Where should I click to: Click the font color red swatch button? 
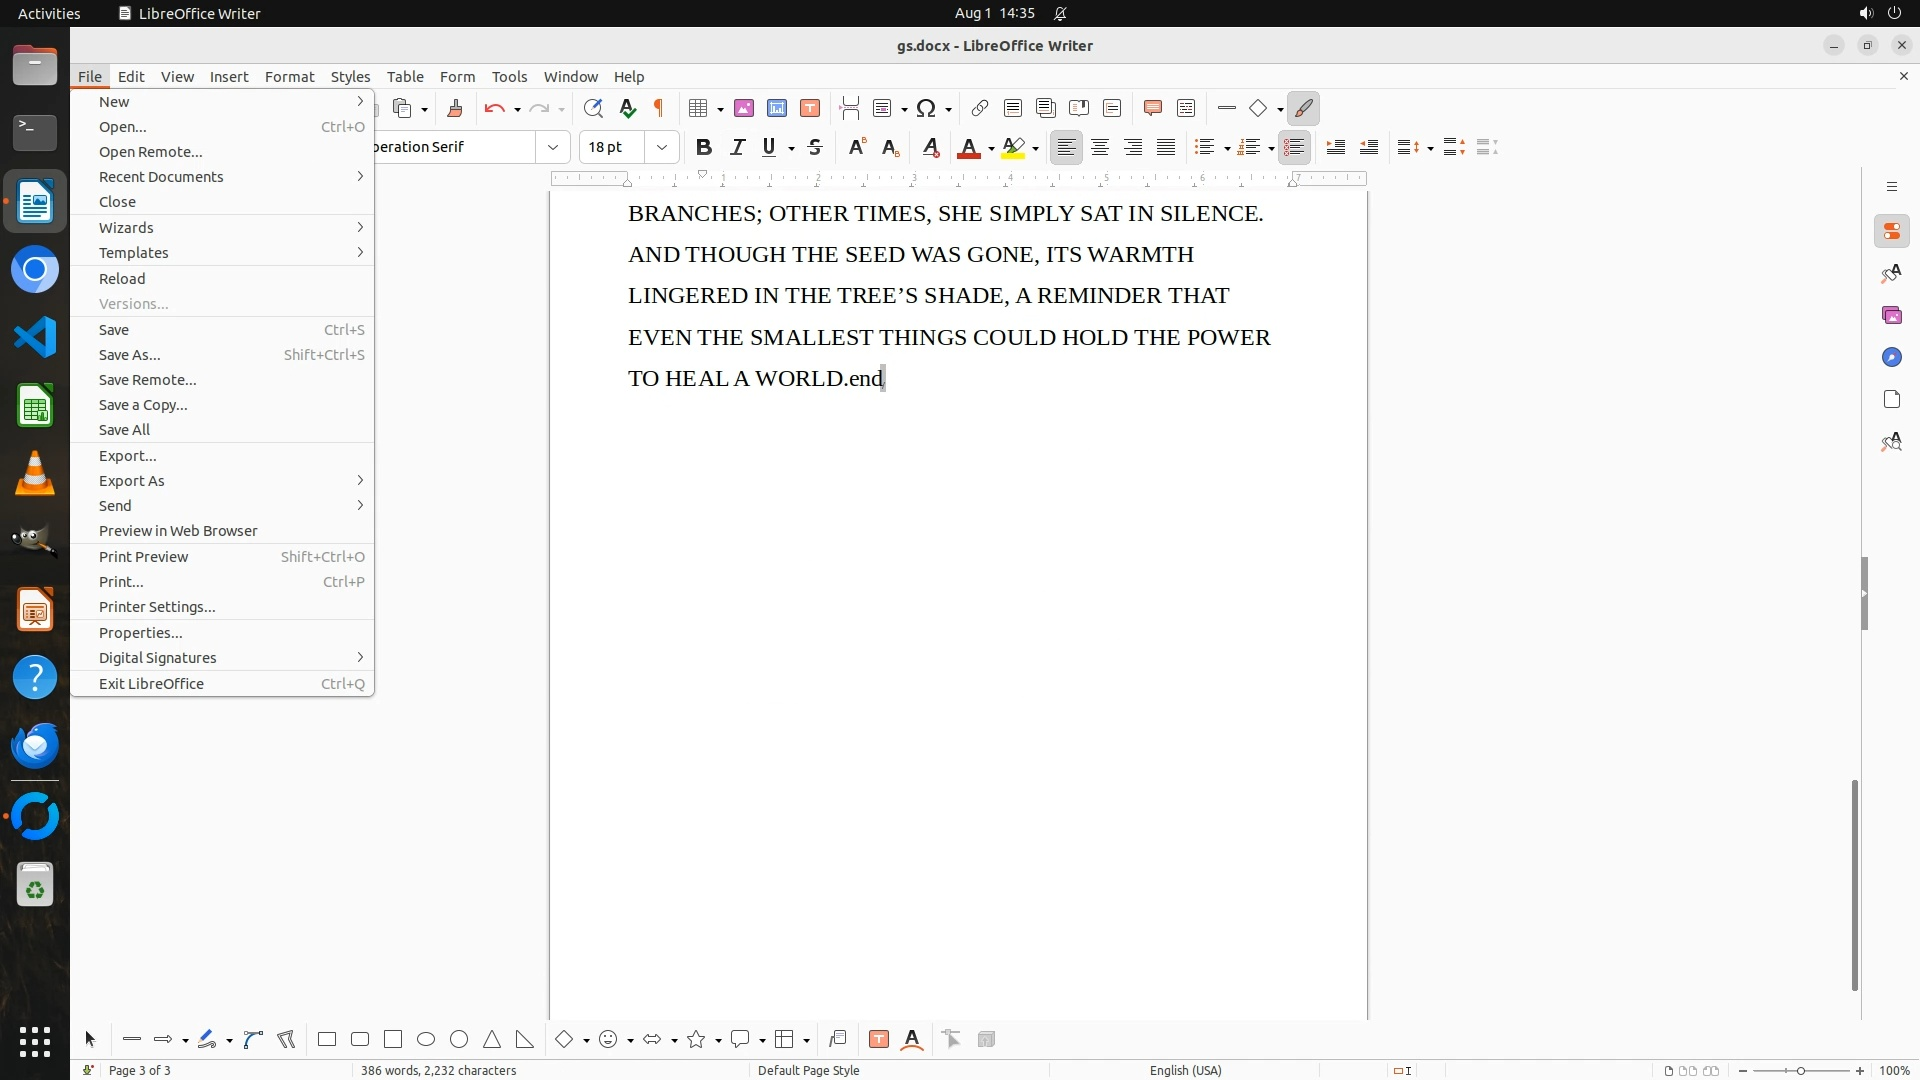(968, 148)
